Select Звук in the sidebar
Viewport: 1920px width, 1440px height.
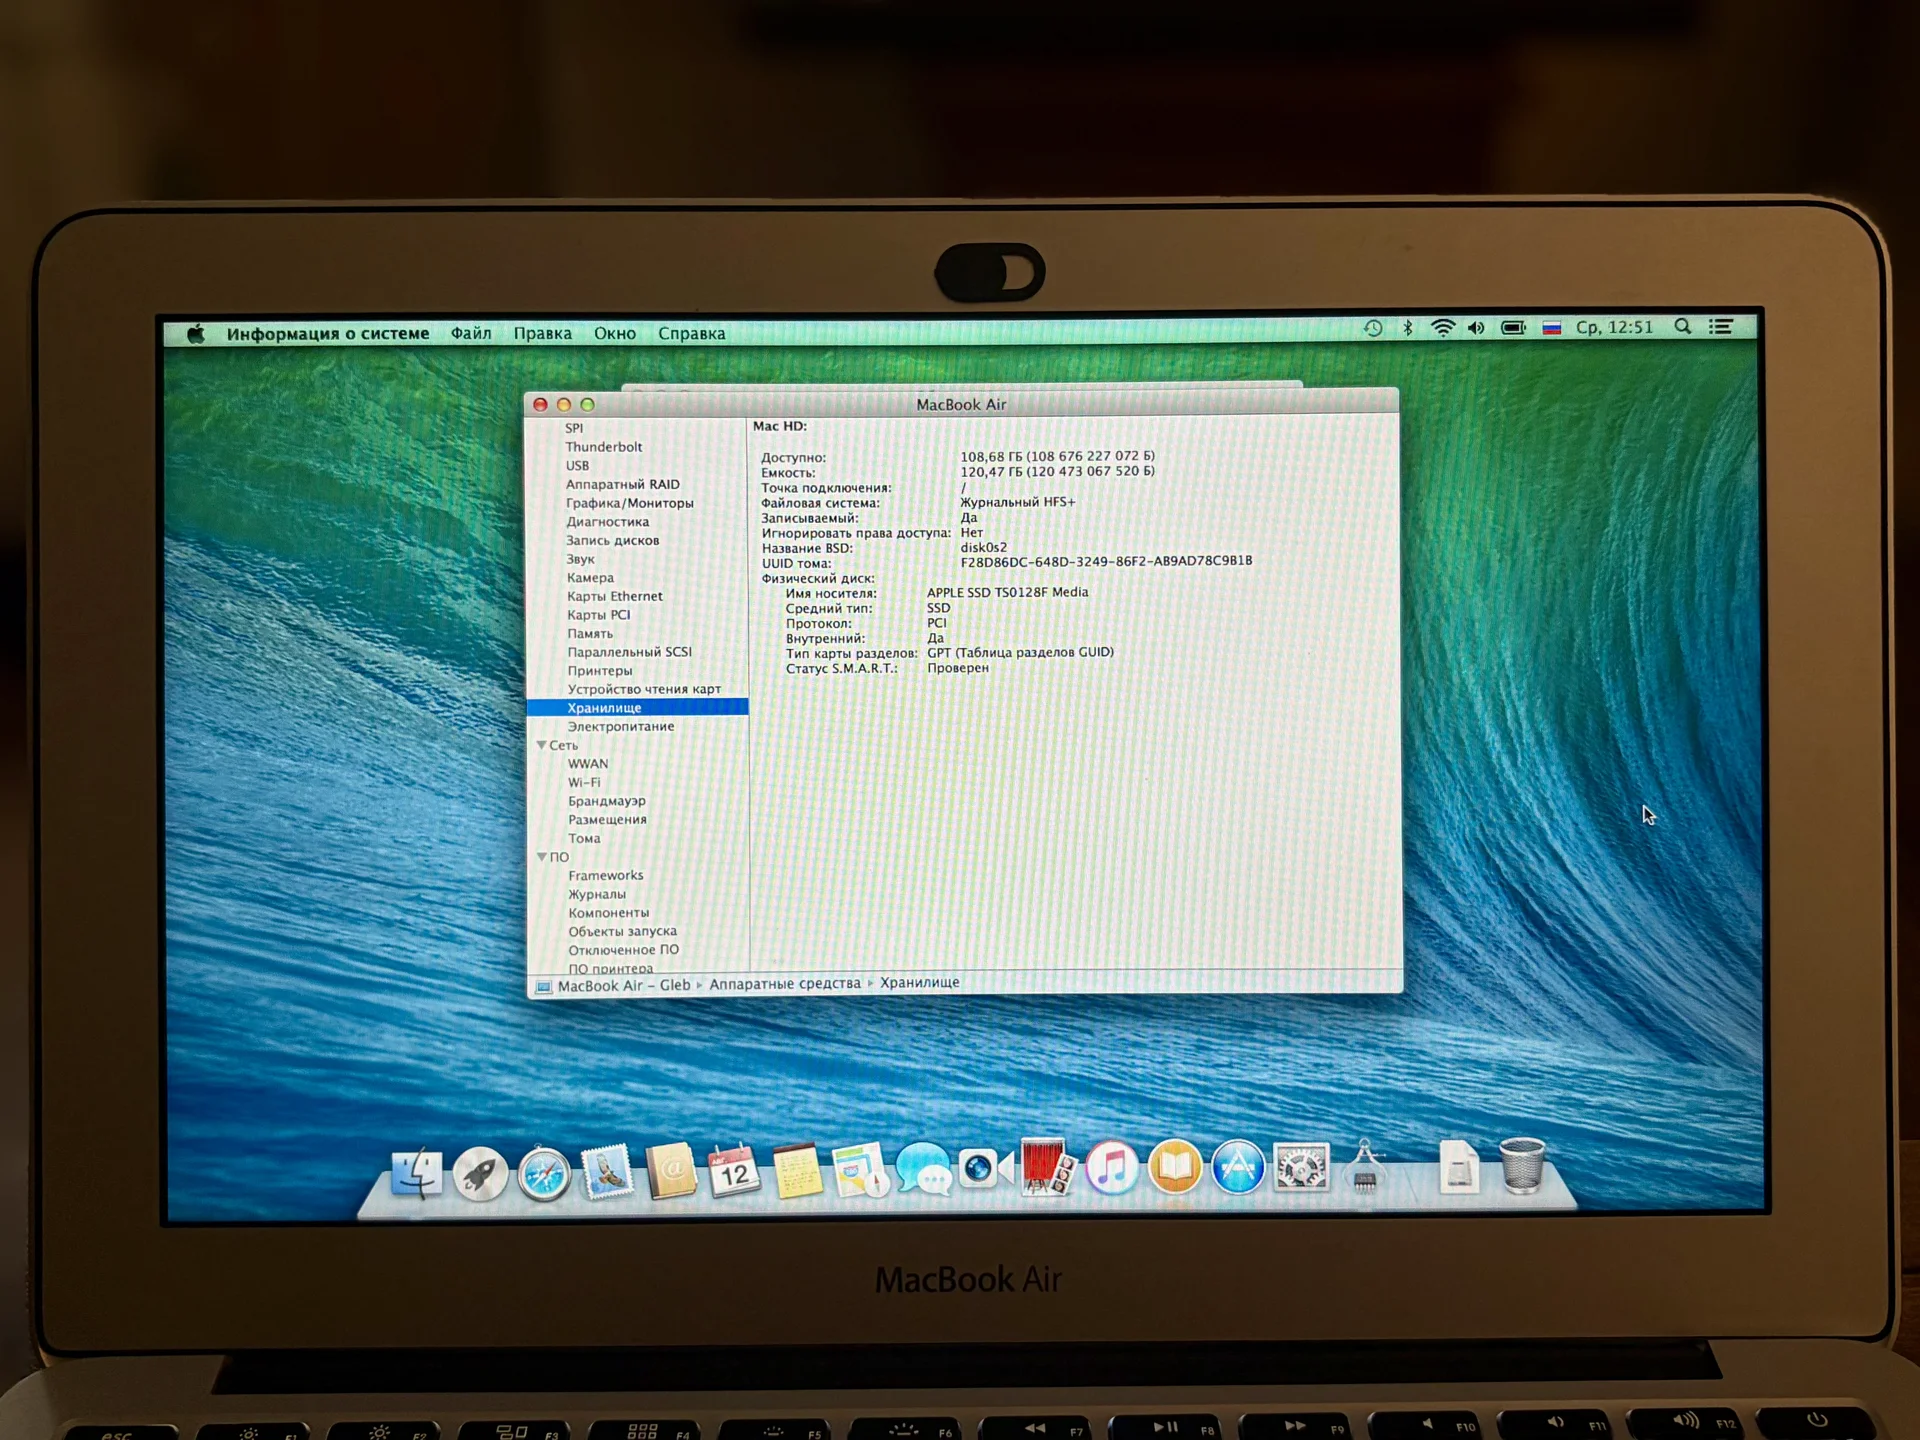[580, 559]
